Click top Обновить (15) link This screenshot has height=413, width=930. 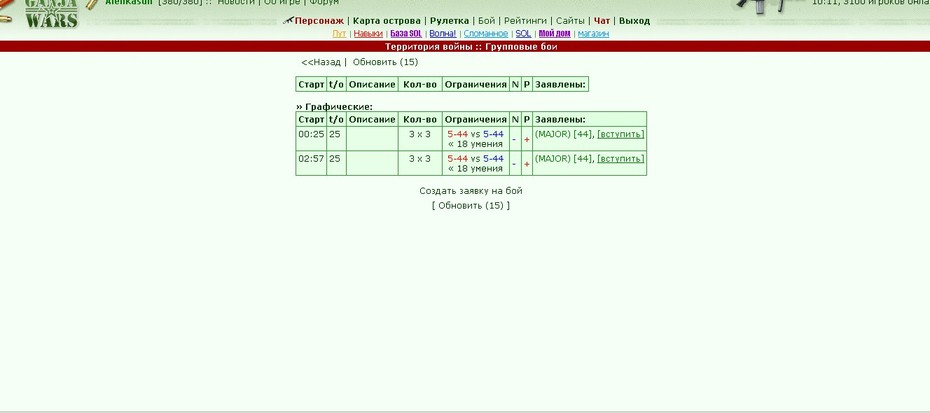click(385, 62)
